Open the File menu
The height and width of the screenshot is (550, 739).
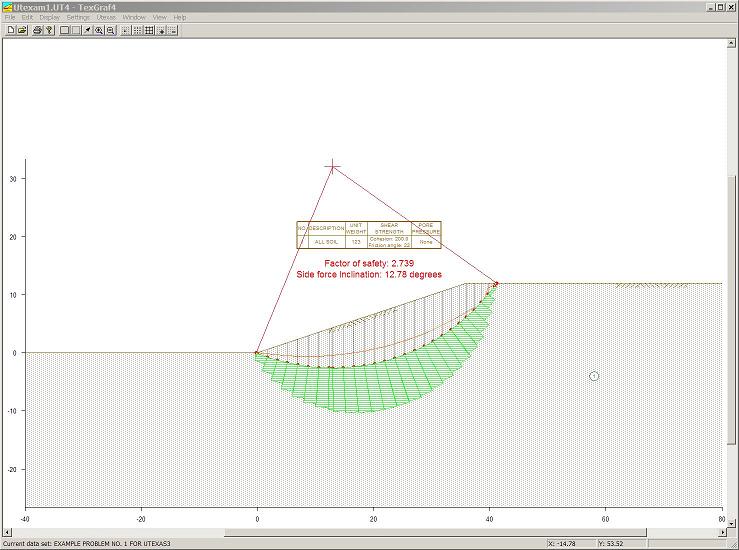pyautogui.click(x=10, y=17)
